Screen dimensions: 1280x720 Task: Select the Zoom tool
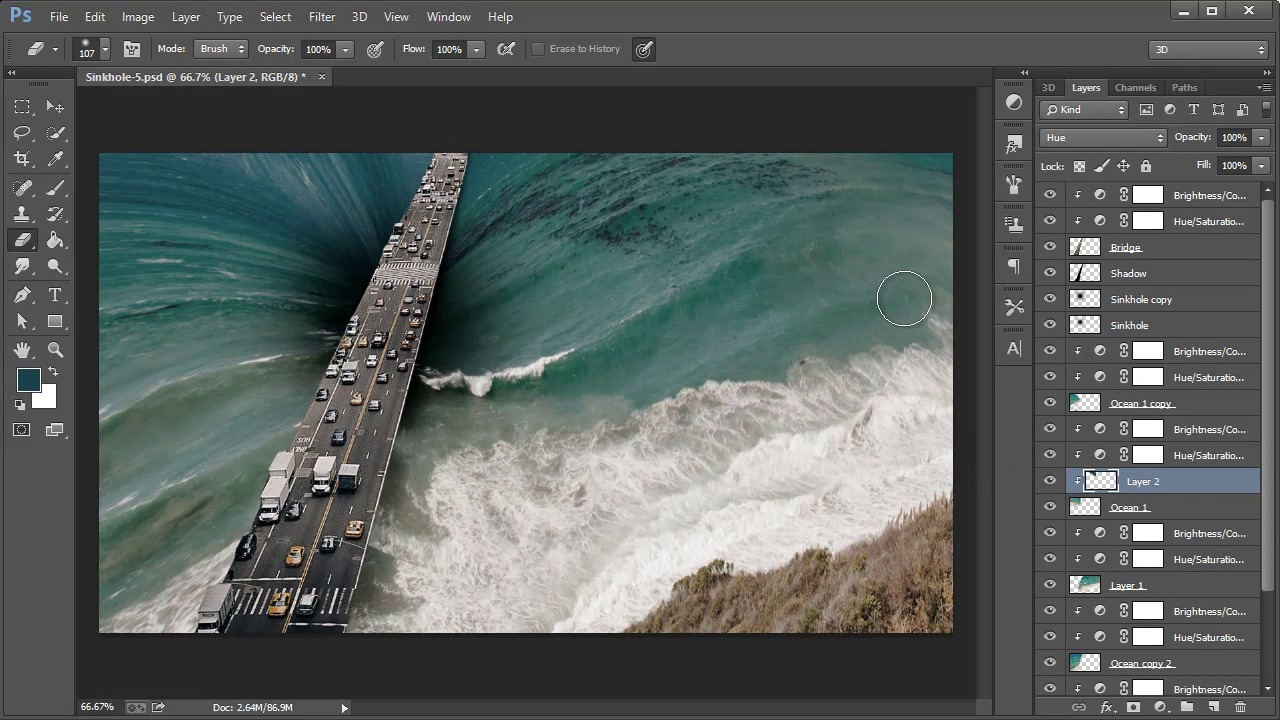coord(55,349)
